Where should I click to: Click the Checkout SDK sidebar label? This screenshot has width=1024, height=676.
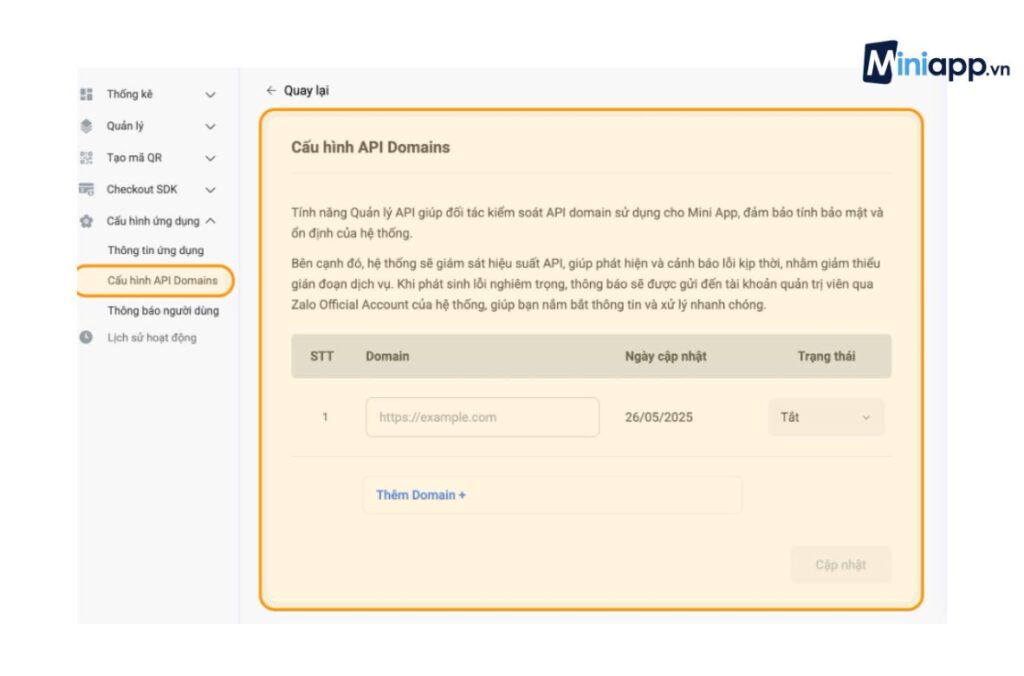(142, 189)
